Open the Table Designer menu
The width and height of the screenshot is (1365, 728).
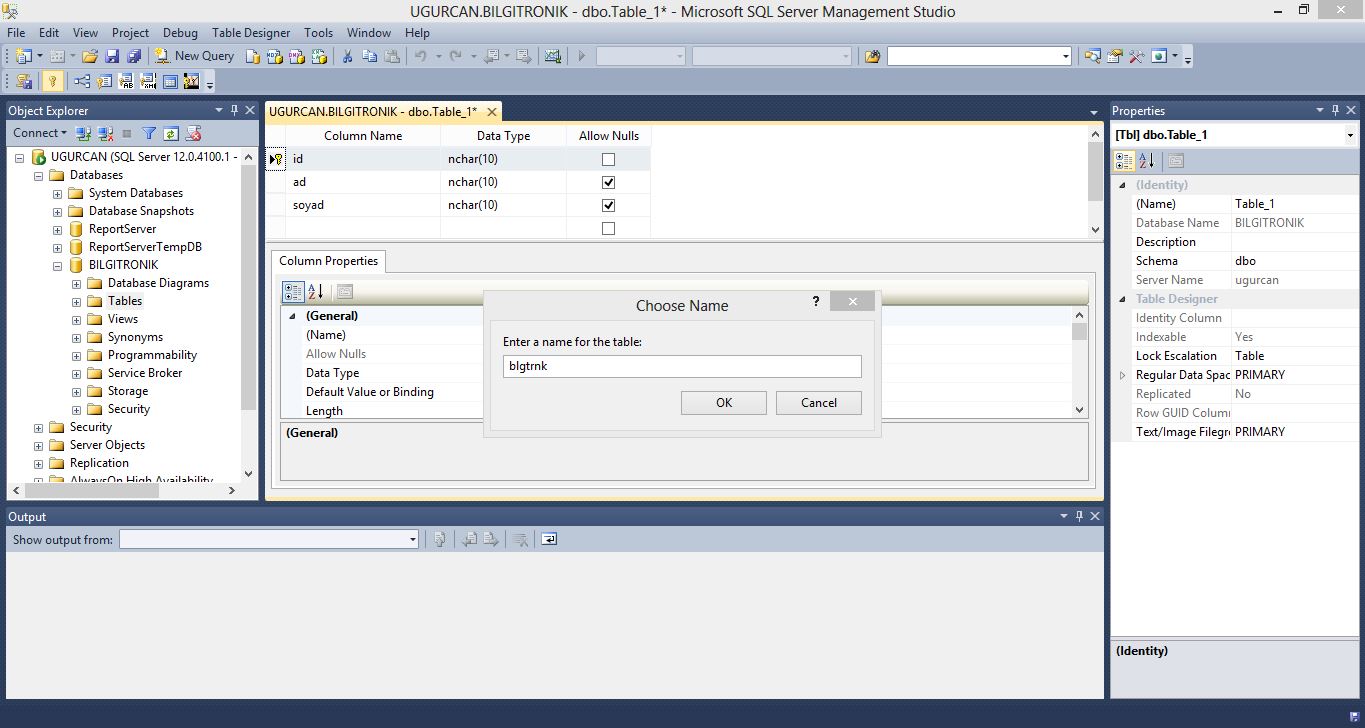[251, 32]
